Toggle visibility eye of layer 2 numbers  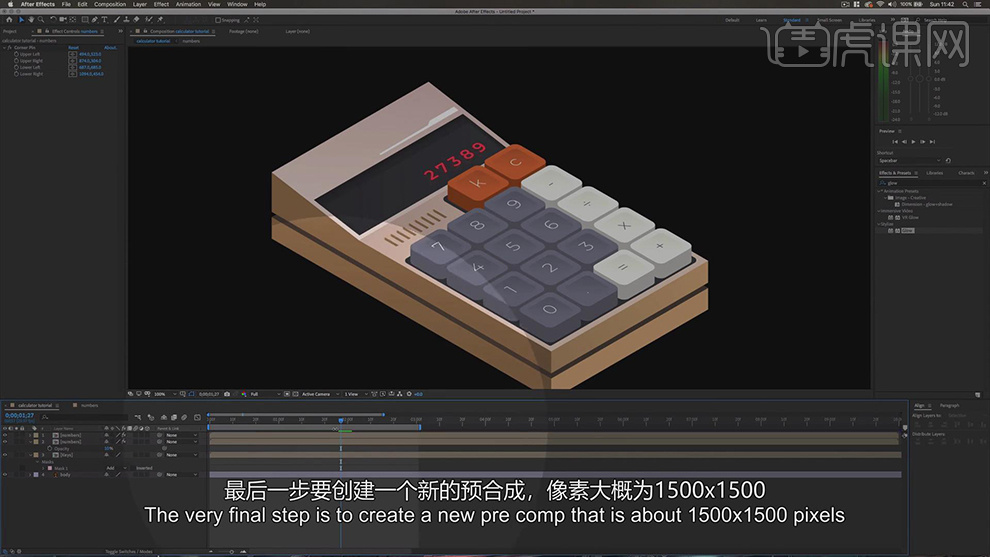(5, 441)
